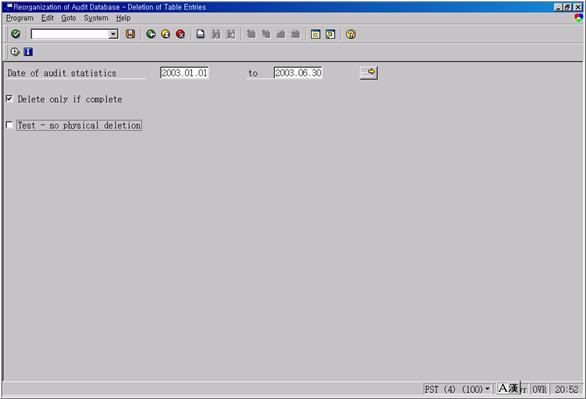Open the System menu
Image resolution: width=586 pixels, height=399 pixels.
tap(96, 18)
